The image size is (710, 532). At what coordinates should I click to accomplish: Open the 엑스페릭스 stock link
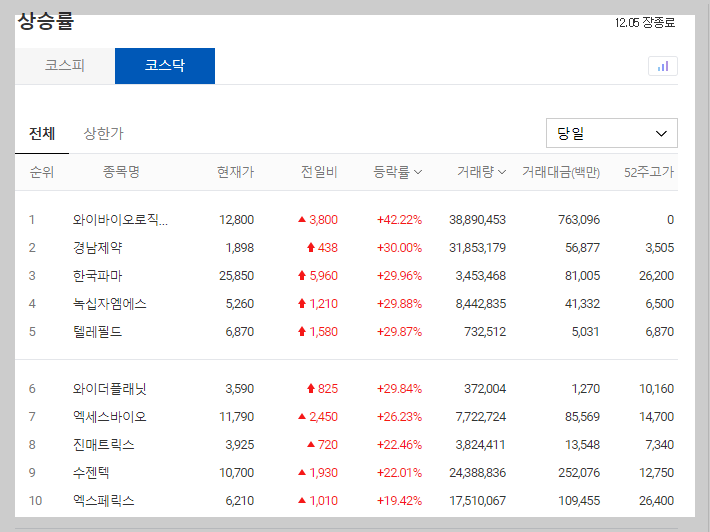(104, 501)
